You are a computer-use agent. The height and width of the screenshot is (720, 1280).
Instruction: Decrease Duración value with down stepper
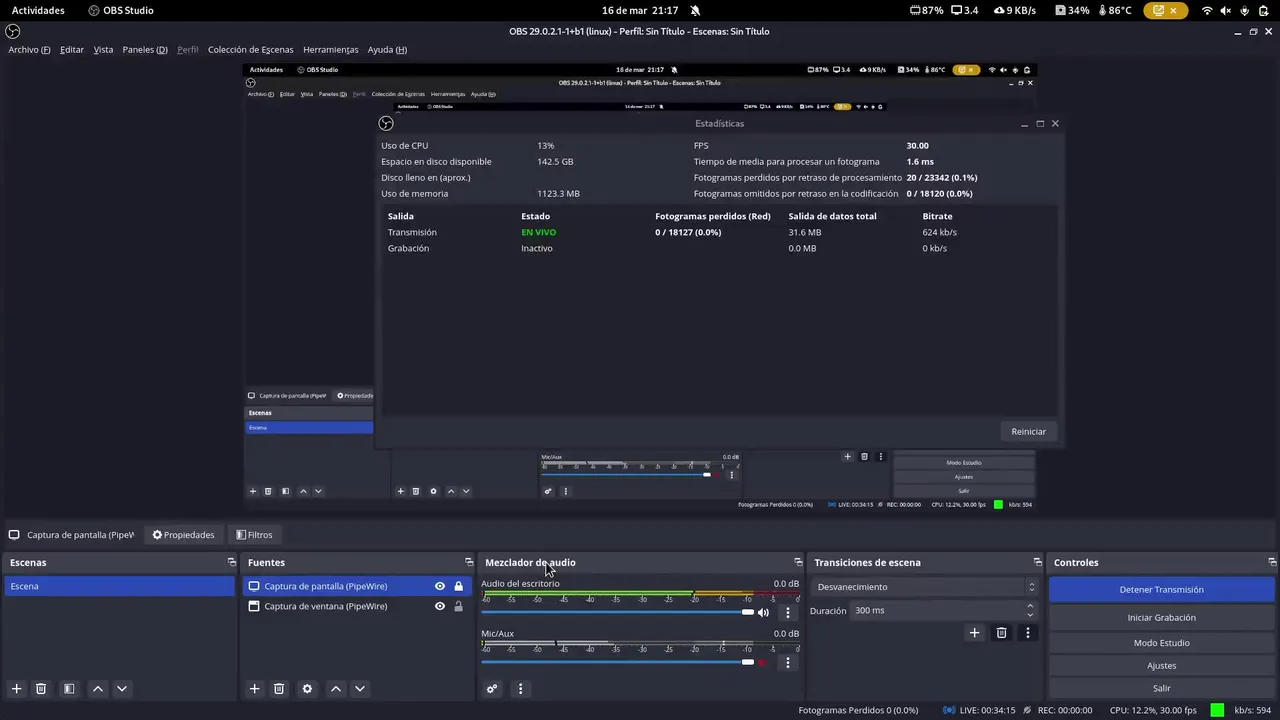1030,615
